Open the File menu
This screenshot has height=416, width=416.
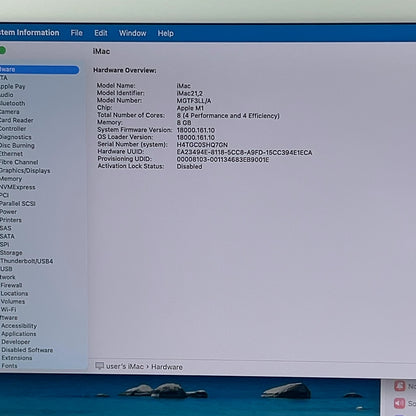click(x=77, y=33)
